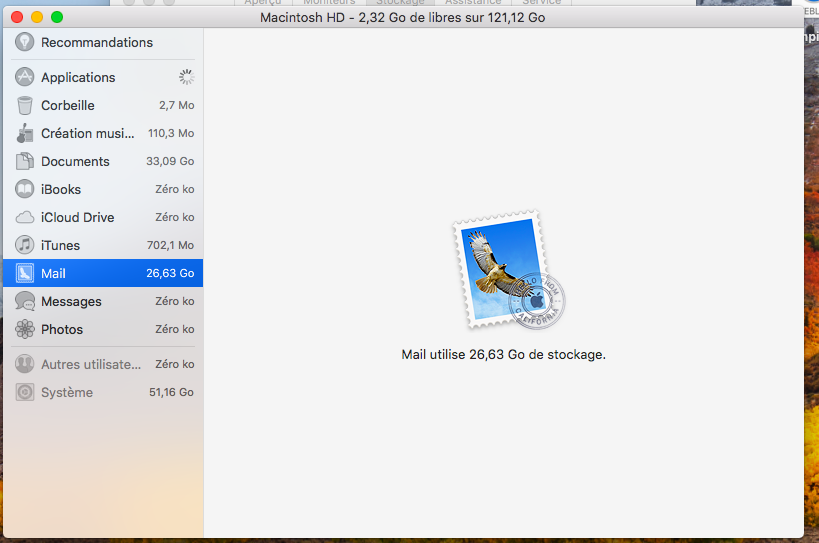Open the iCloud Drive category
The height and width of the screenshot is (543, 819).
(103, 217)
